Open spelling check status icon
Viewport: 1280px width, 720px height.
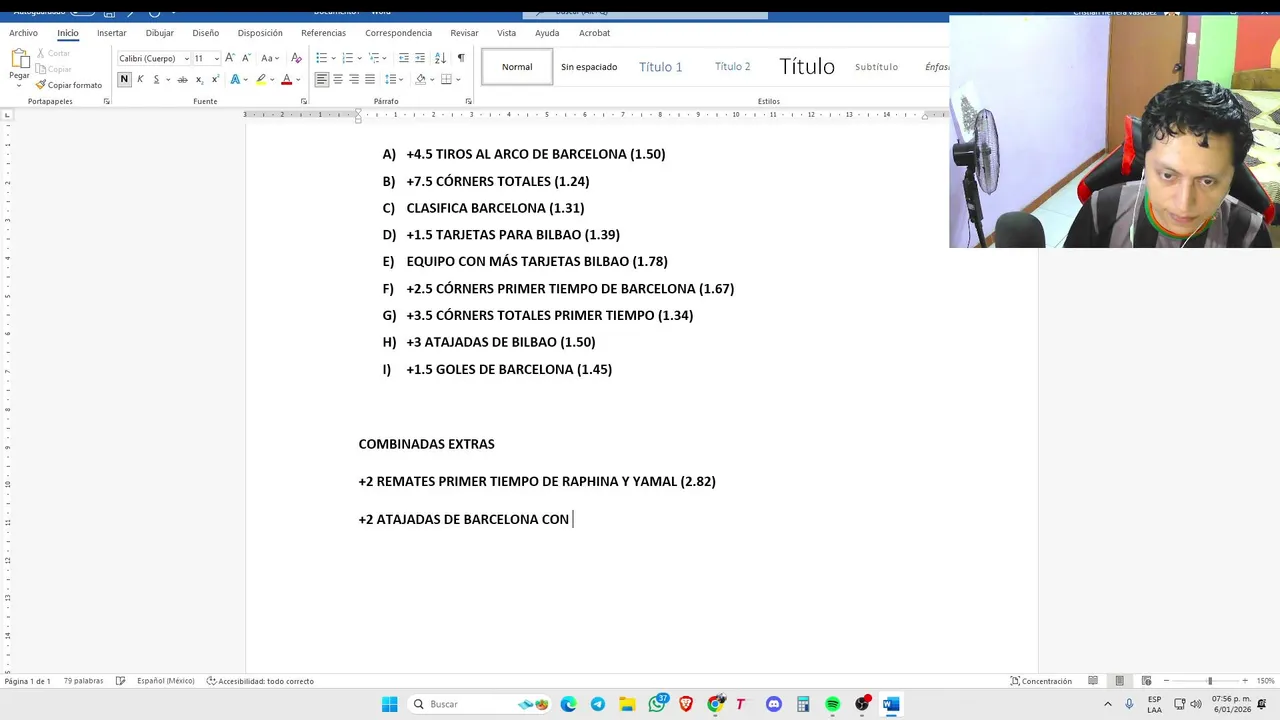(x=120, y=681)
